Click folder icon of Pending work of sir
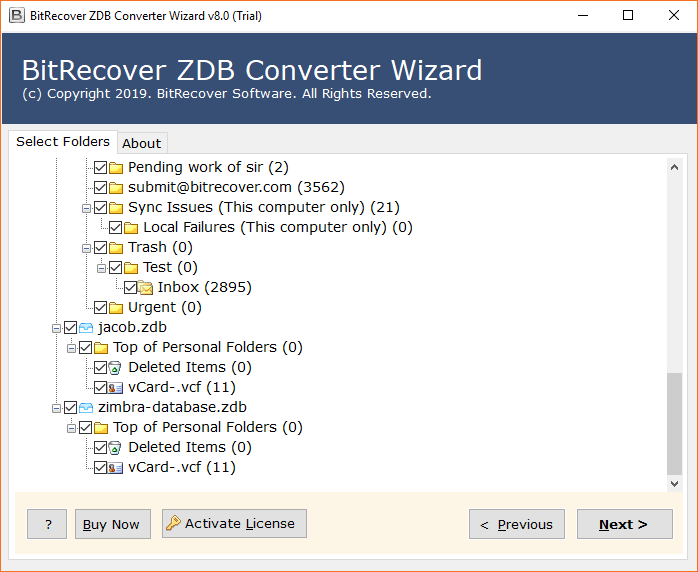The image size is (698, 572). point(116,168)
